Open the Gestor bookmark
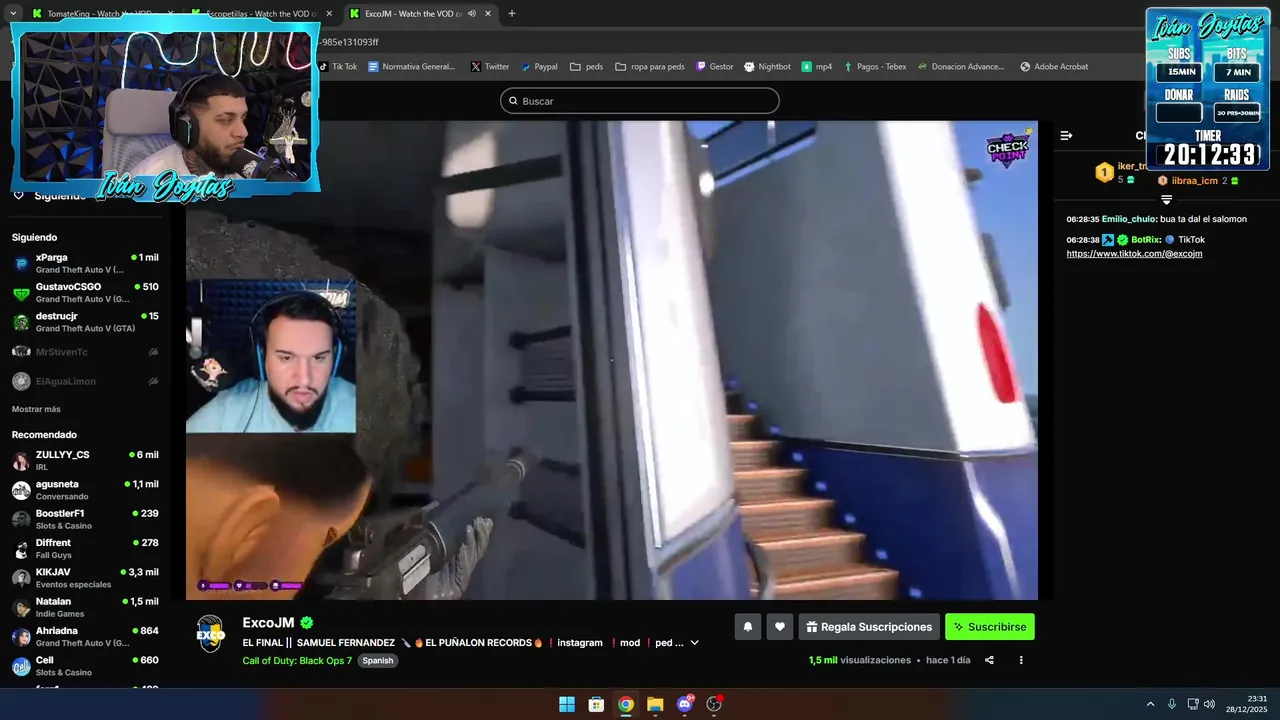The image size is (1280, 720). click(715, 67)
